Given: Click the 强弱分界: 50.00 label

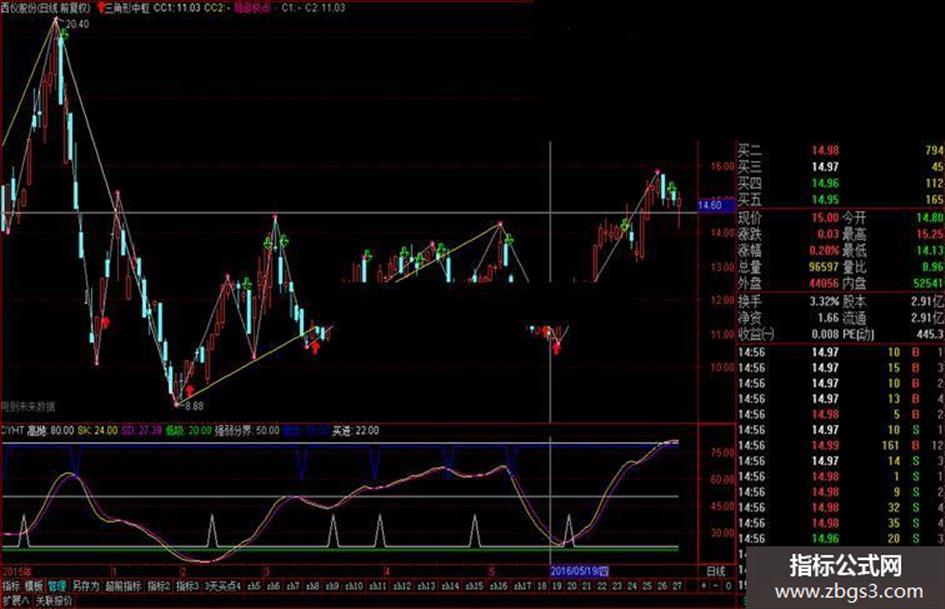Looking at the screenshot, I should (247, 431).
